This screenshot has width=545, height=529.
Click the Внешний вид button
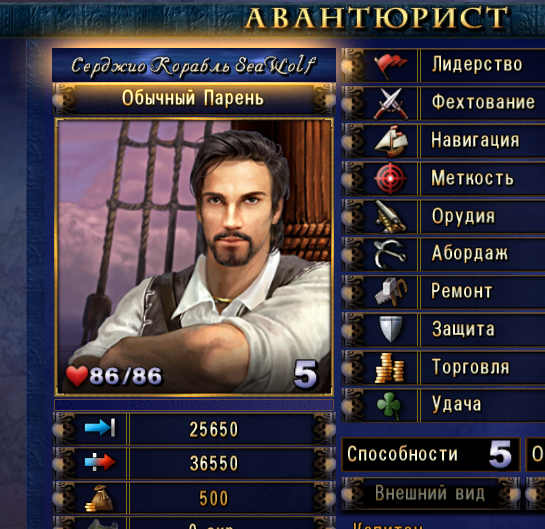pos(430,494)
